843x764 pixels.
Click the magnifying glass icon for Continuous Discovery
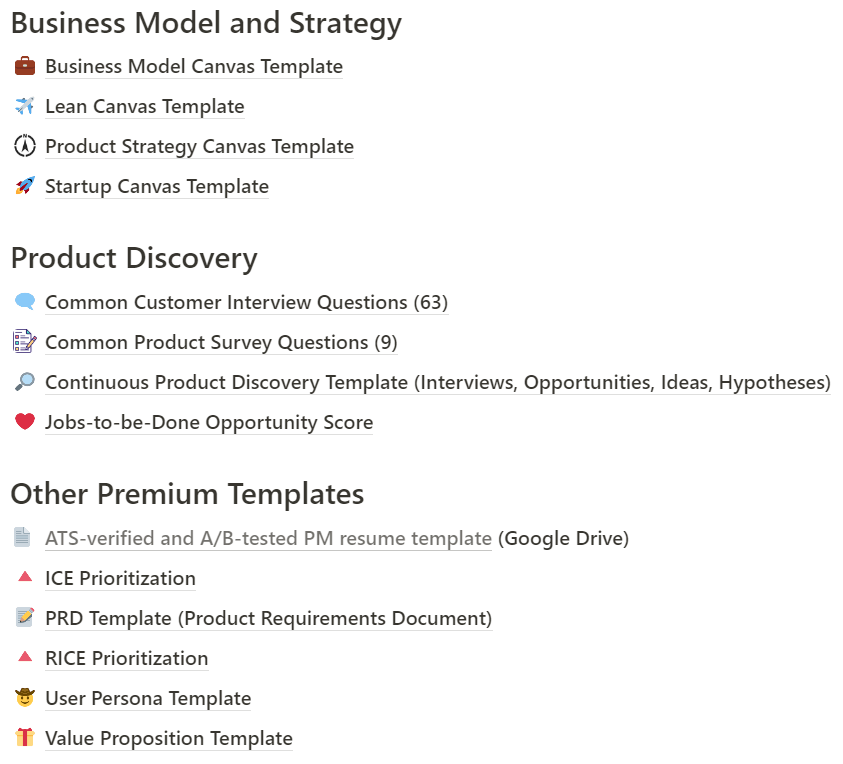coord(25,382)
